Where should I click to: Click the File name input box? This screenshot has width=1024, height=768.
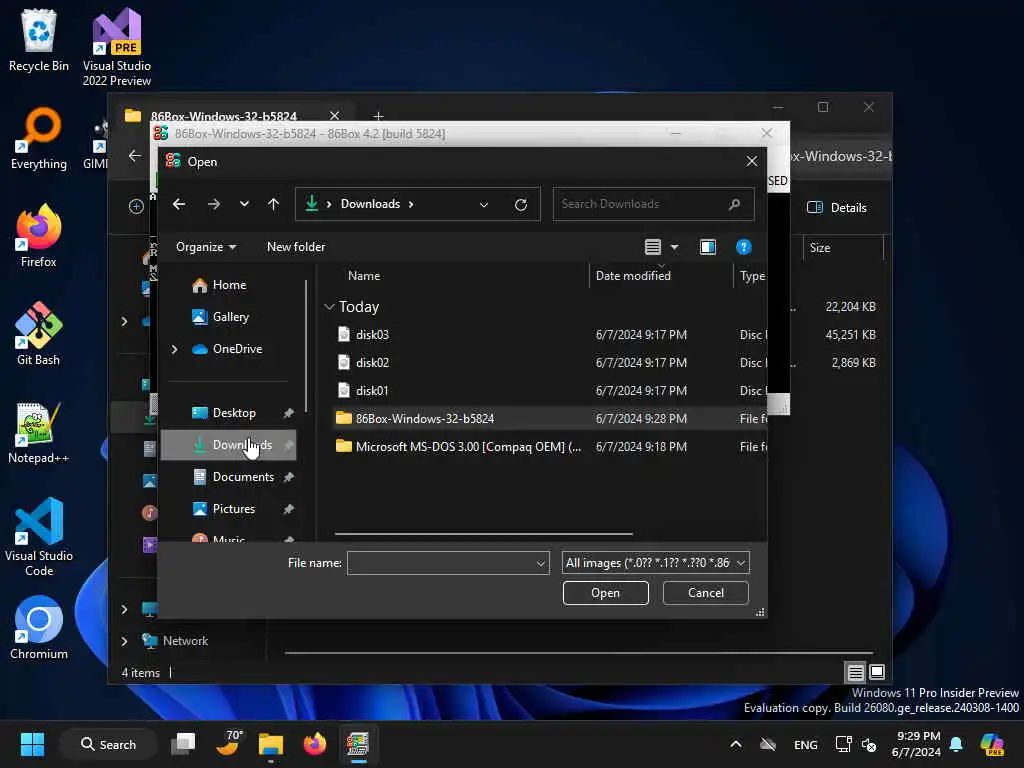tap(440, 563)
